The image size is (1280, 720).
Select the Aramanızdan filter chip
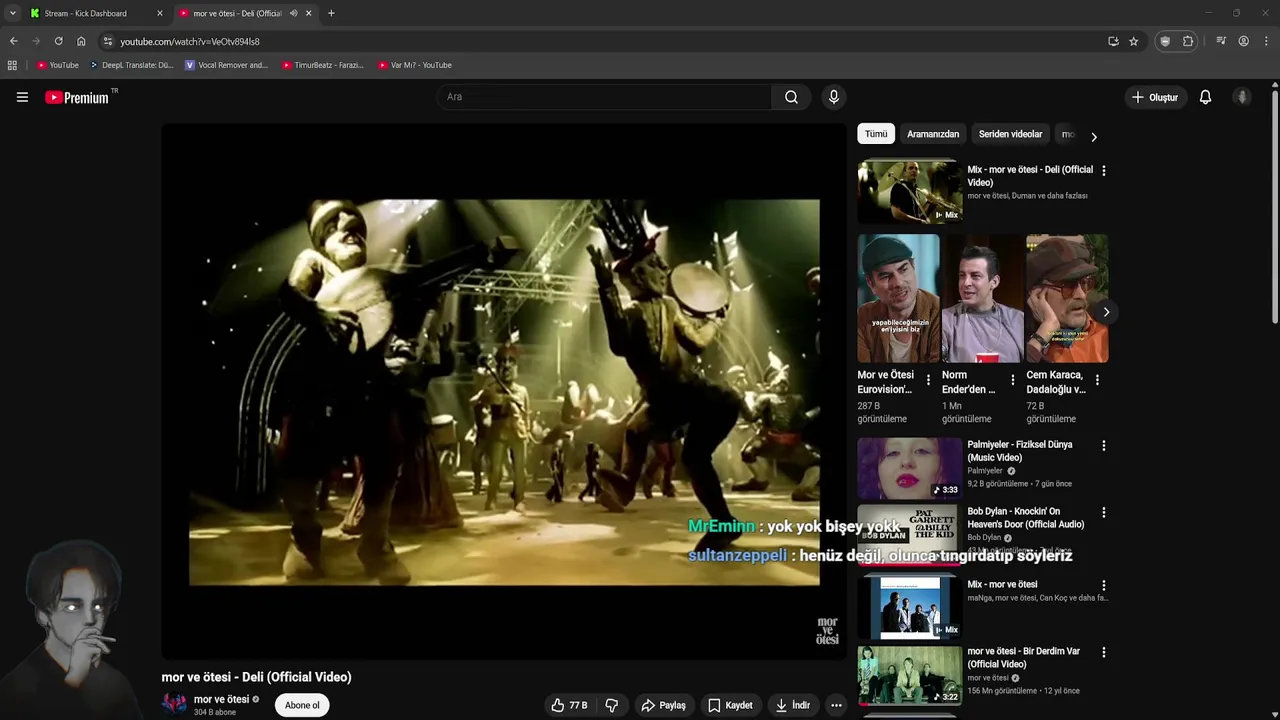(x=933, y=134)
